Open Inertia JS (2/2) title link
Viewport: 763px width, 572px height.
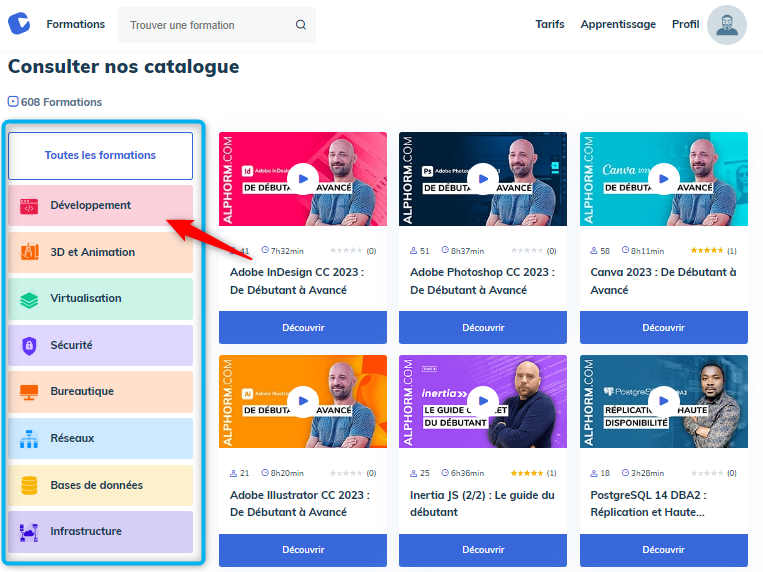tap(482, 504)
